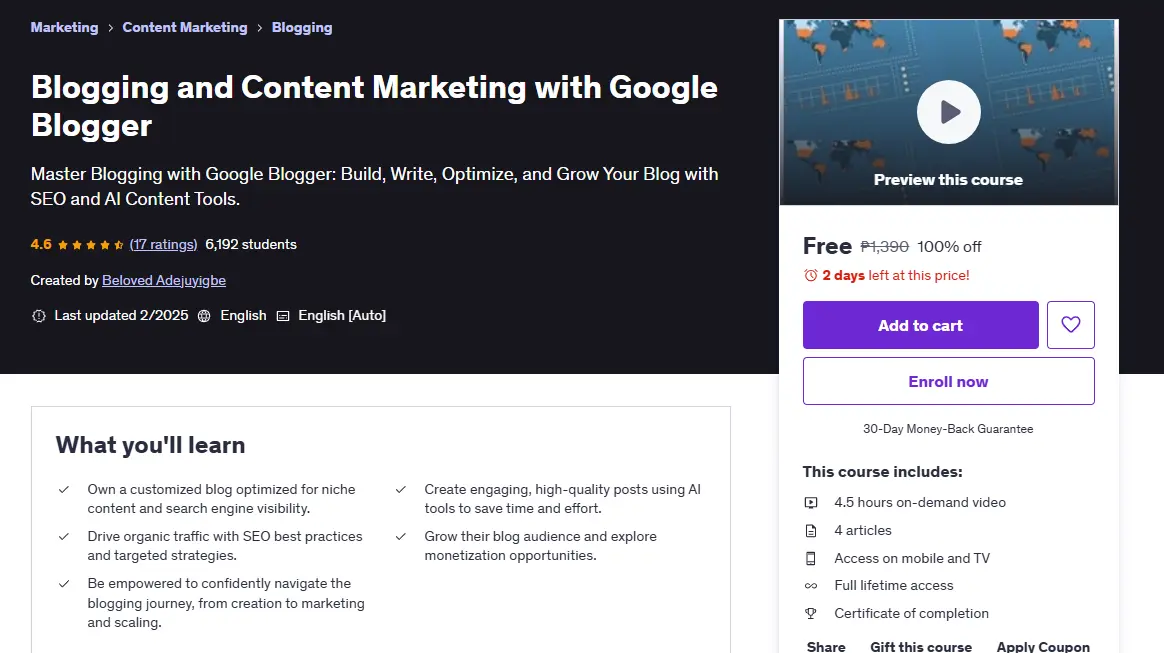The width and height of the screenshot is (1164, 653).
Task: Click the 'Free' price label
Action: [827, 246]
